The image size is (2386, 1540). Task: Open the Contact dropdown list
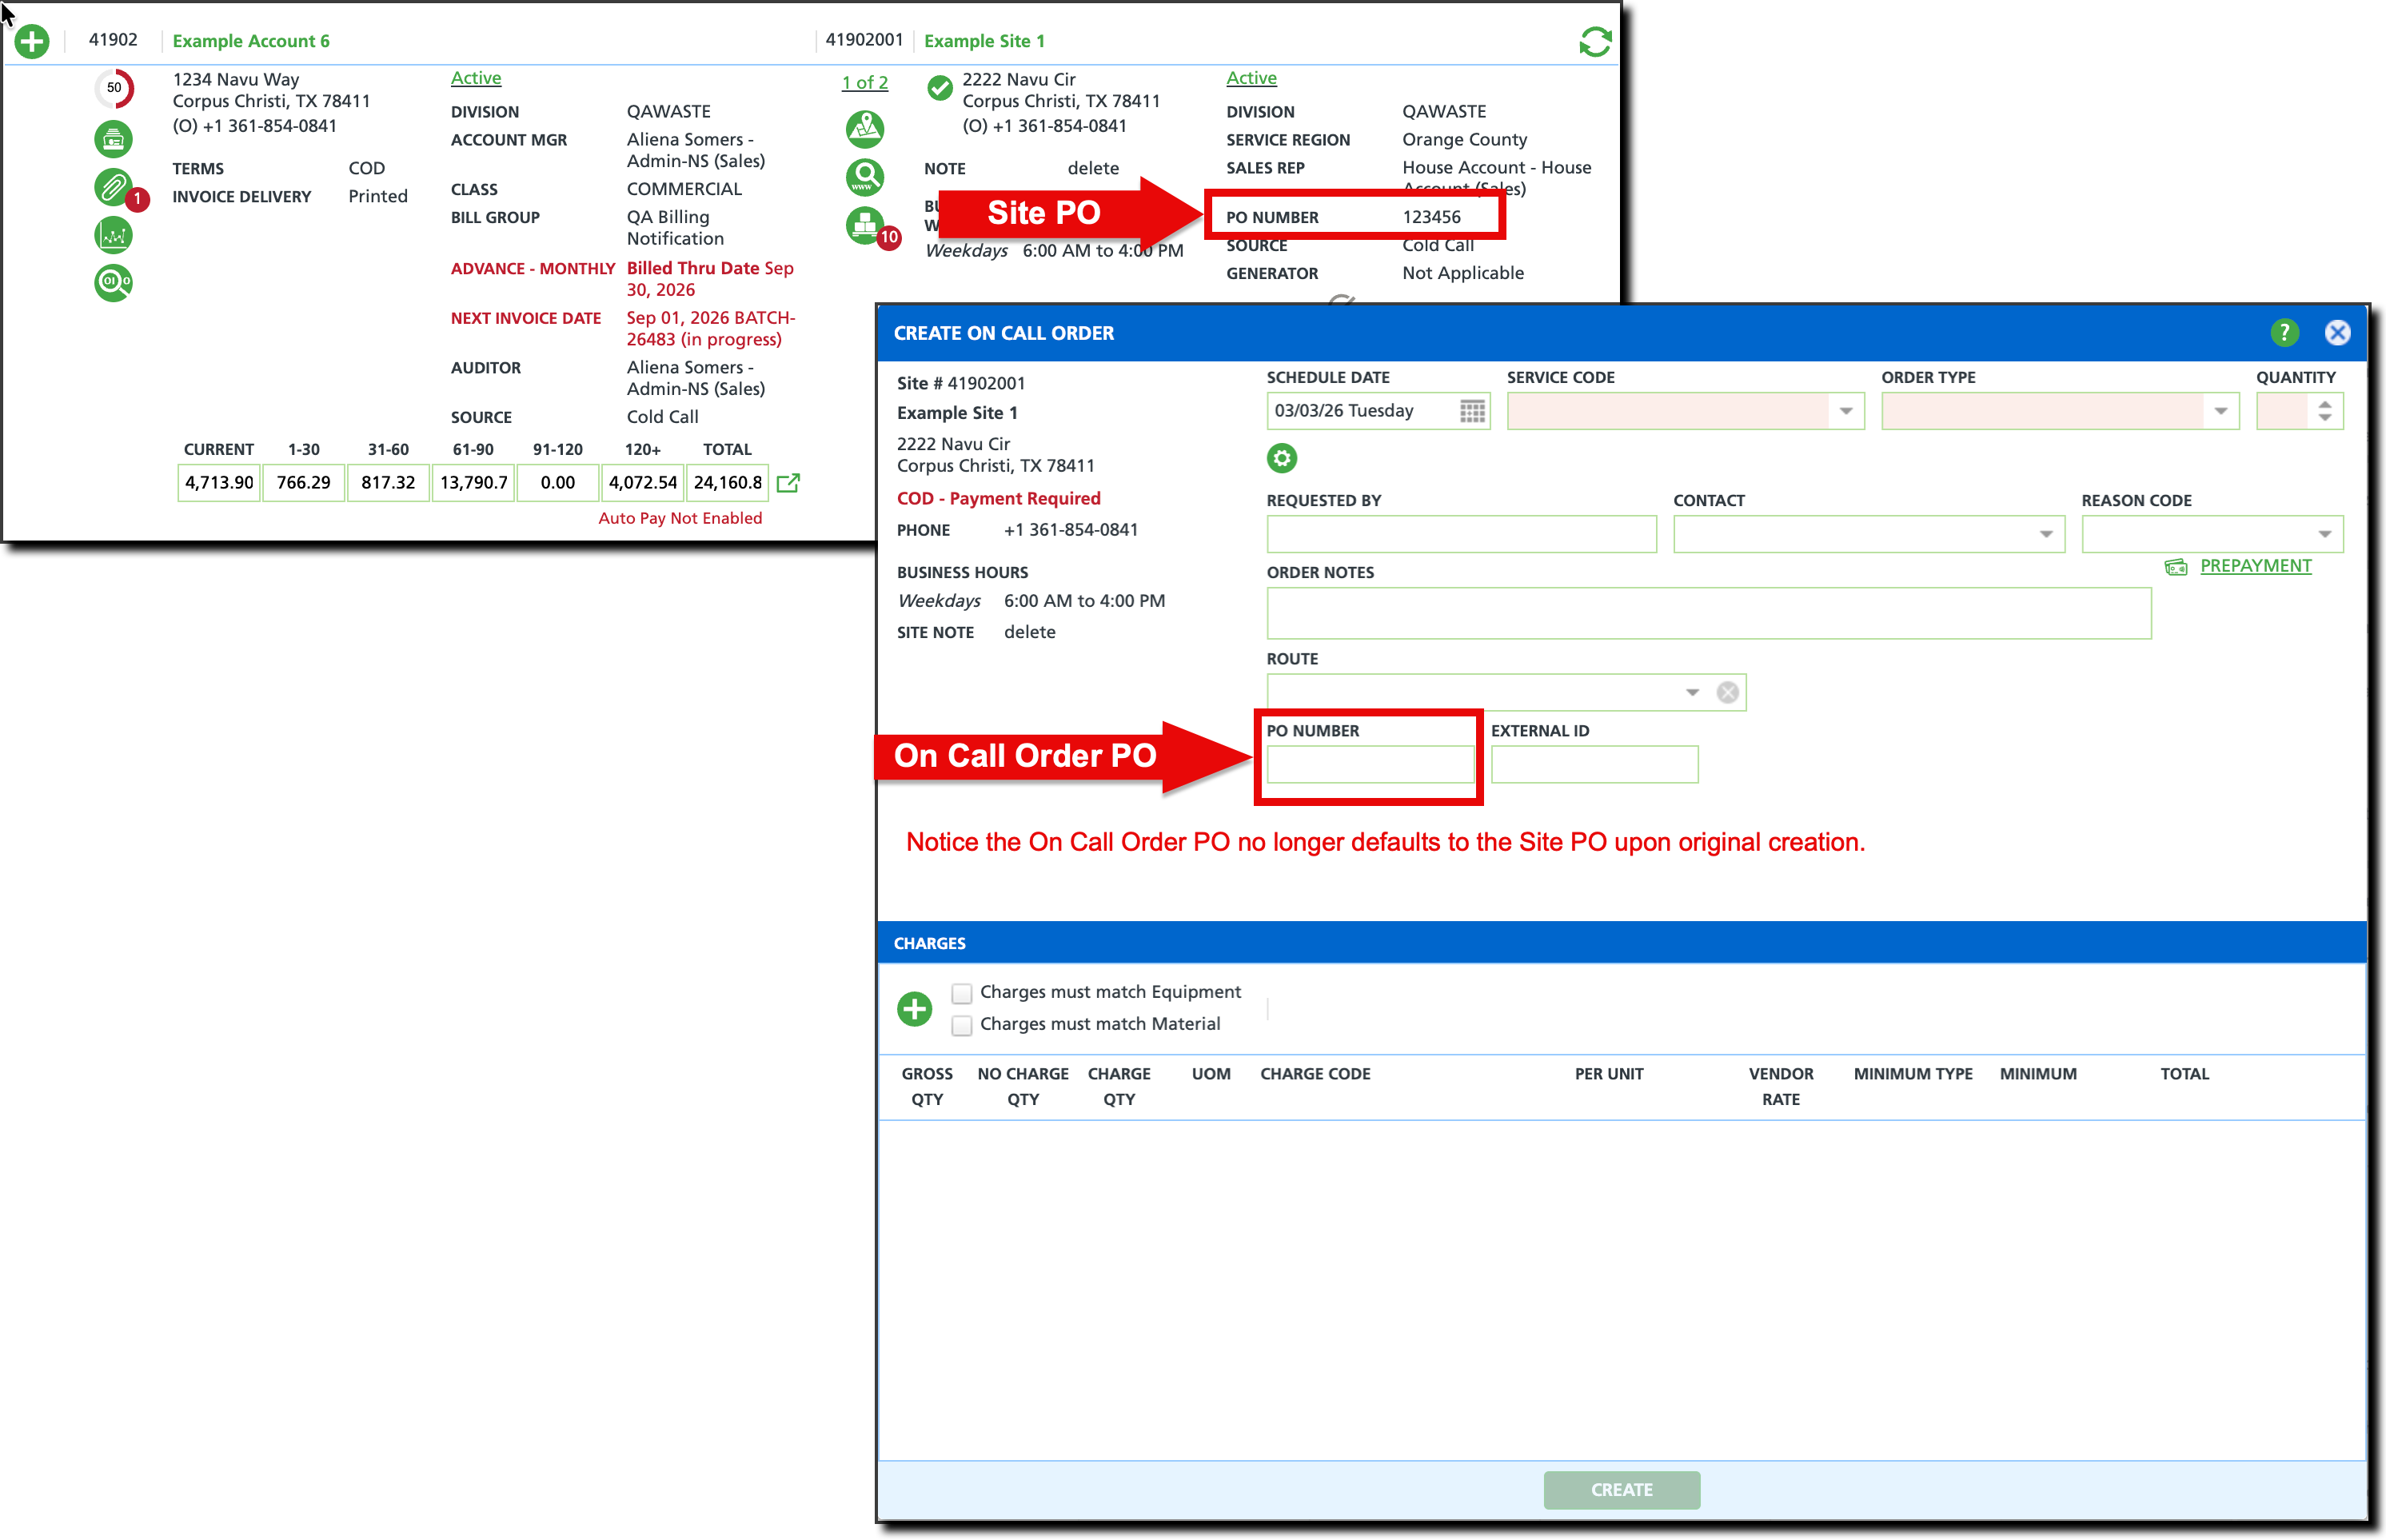[2046, 534]
